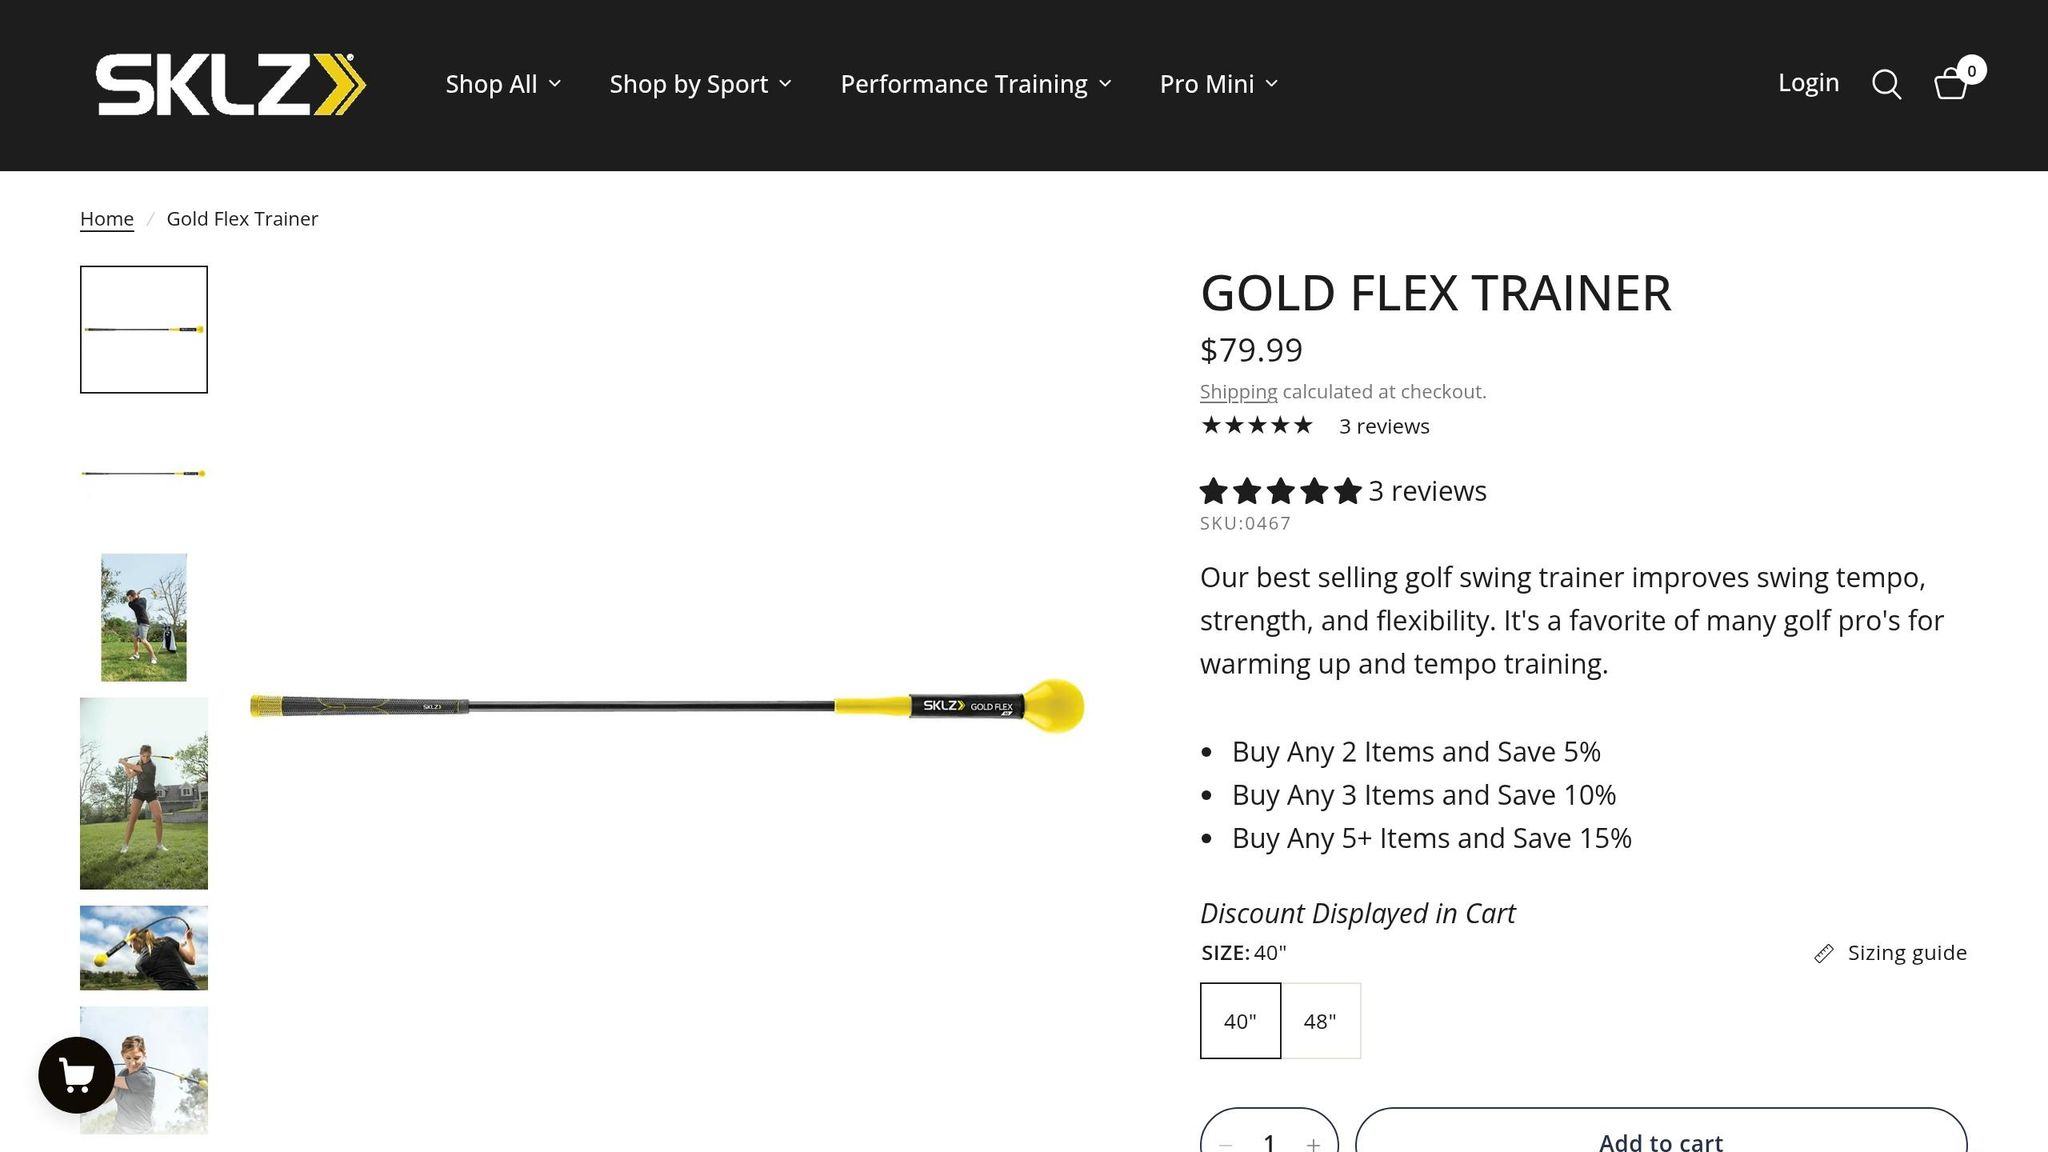This screenshot has width=2048, height=1152.
Task: Go to Home via breadcrumb
Action: click(106, 218)
